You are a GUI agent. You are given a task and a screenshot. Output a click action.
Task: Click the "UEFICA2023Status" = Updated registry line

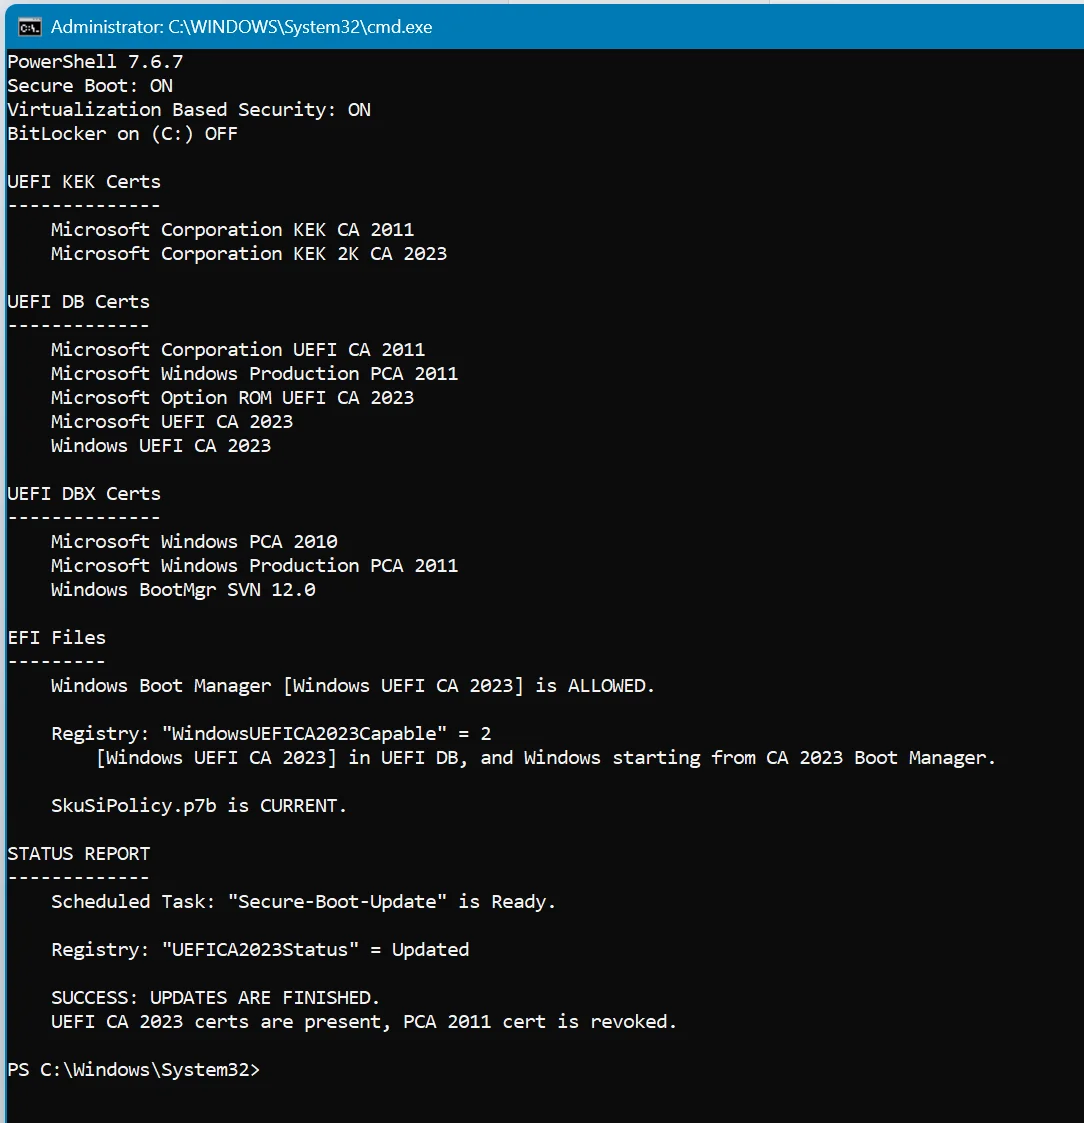pos(260,950)
